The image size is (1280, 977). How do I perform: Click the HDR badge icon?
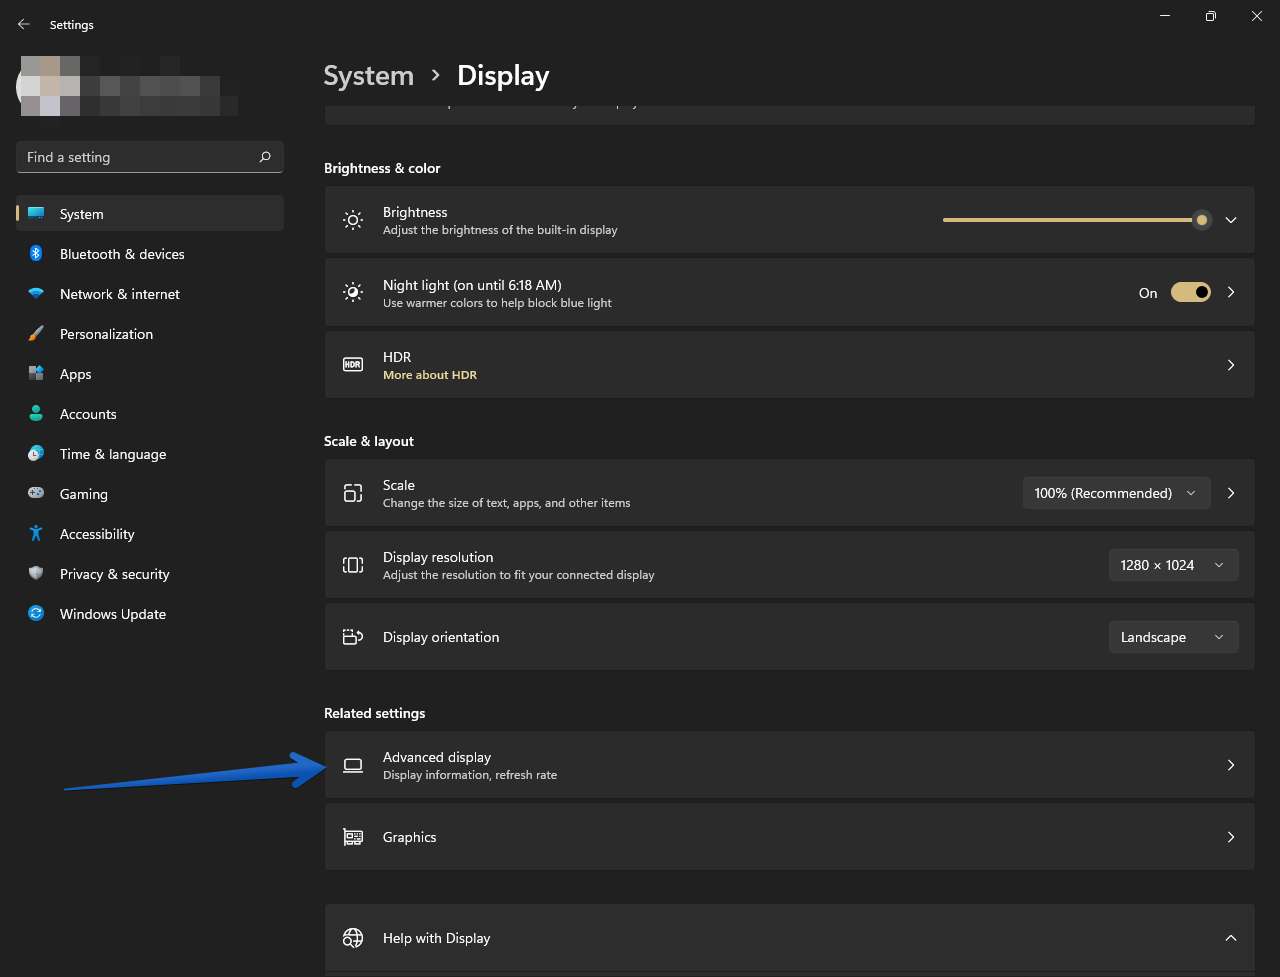[x=353, y=365]
